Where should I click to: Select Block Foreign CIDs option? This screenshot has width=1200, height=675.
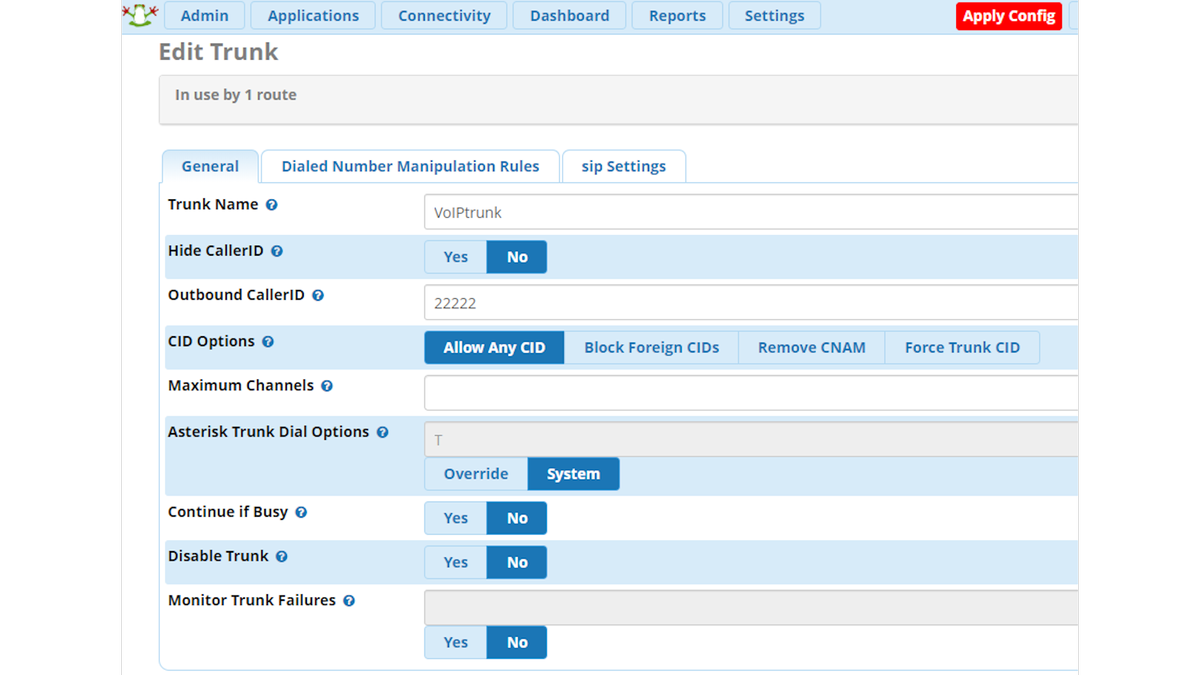(x=652, y=347)
